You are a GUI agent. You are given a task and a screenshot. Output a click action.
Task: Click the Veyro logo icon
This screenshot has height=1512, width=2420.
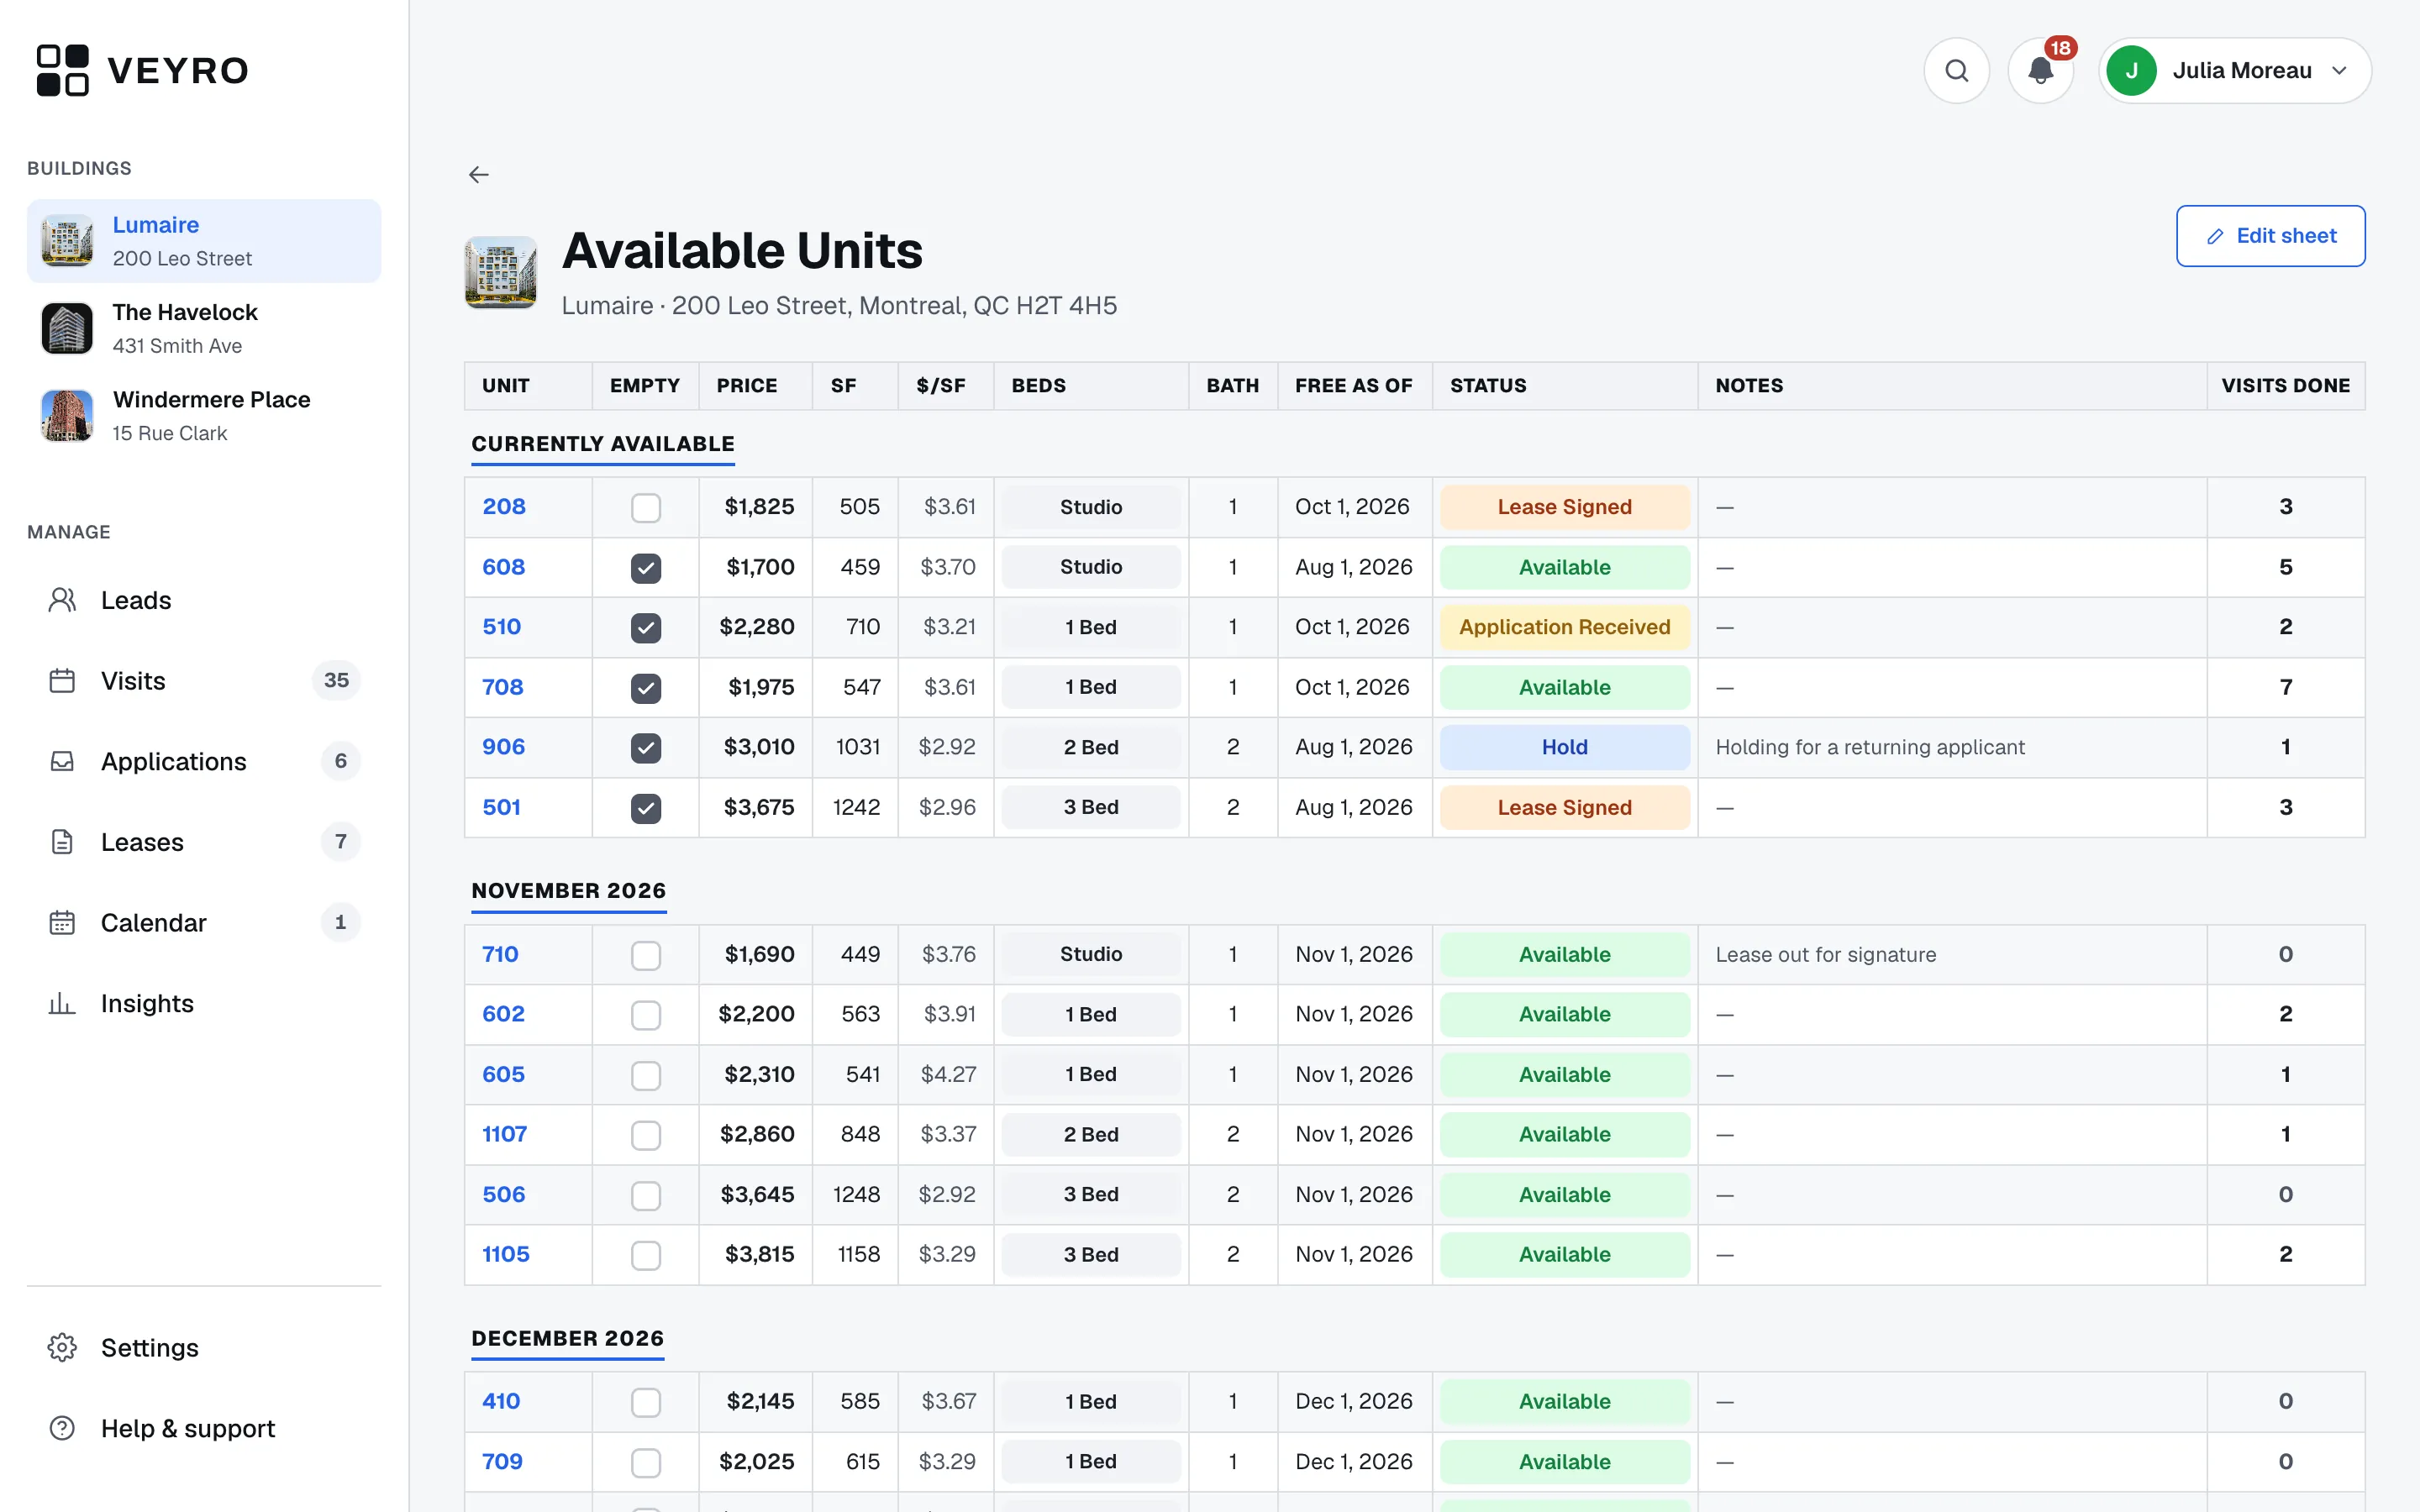pyautogui.click(x=63, y=70)
